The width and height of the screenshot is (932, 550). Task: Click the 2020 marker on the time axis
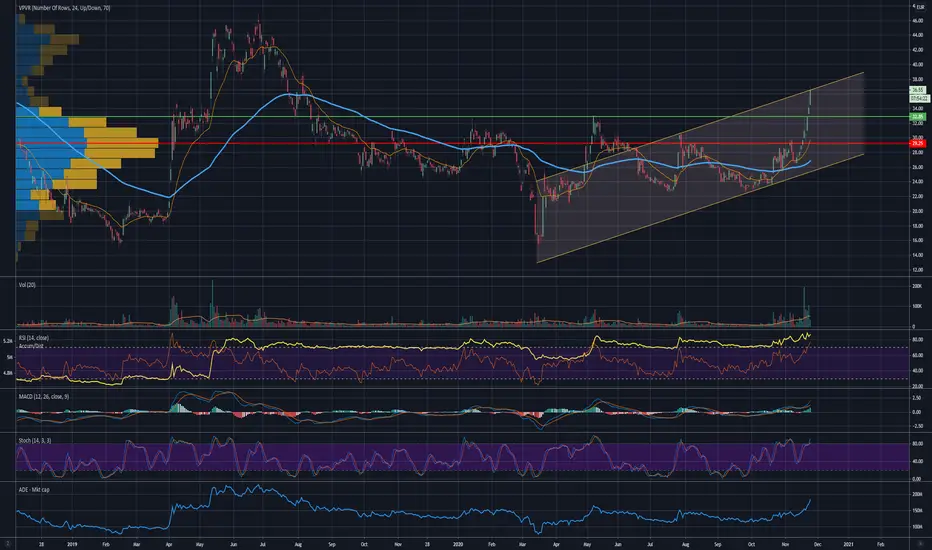458,544
